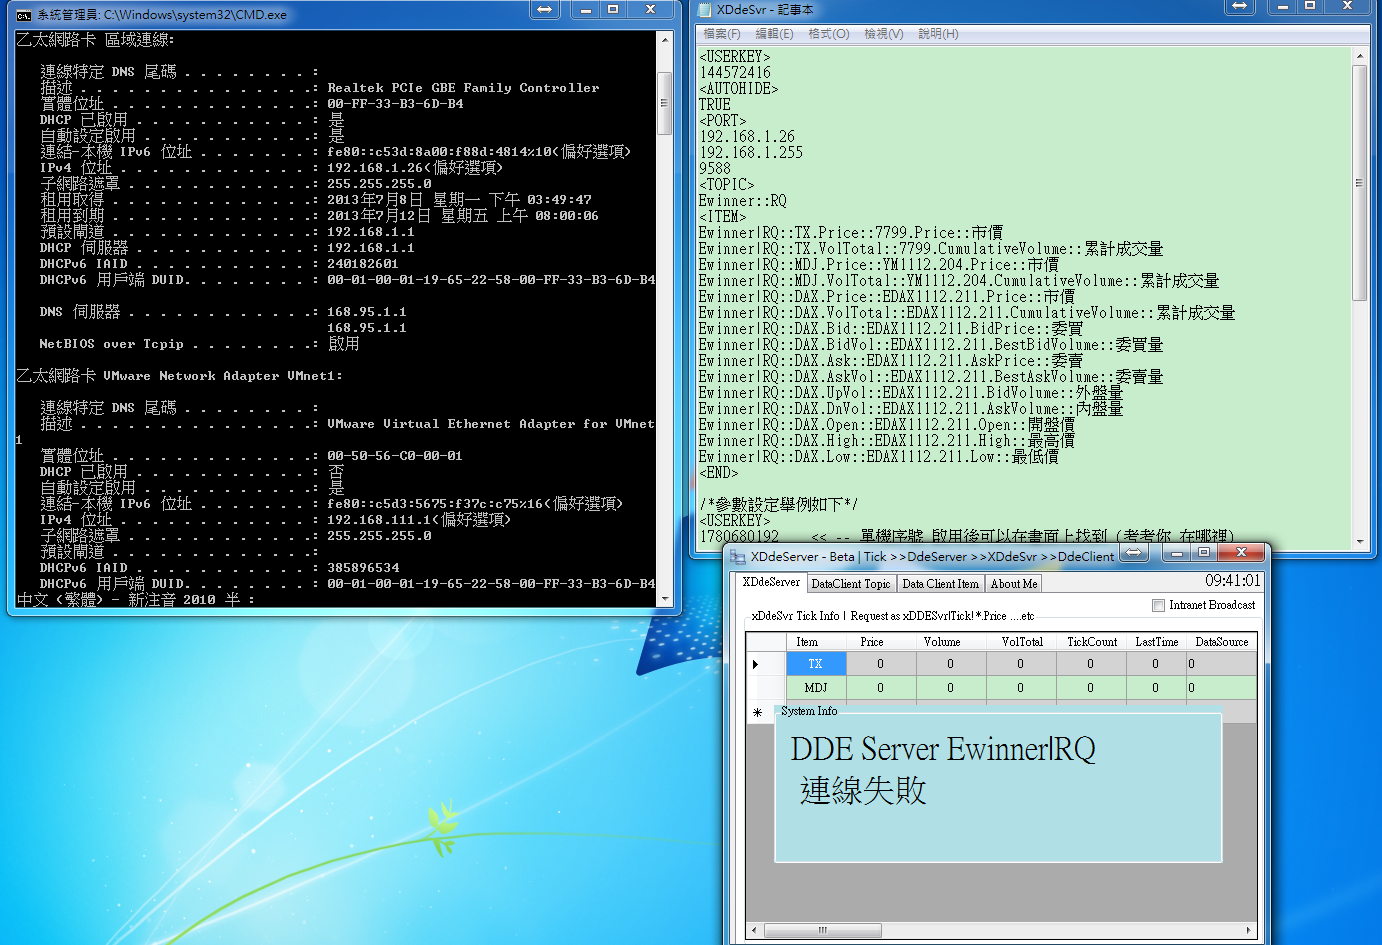Select the TX item cell

[816, 664]
